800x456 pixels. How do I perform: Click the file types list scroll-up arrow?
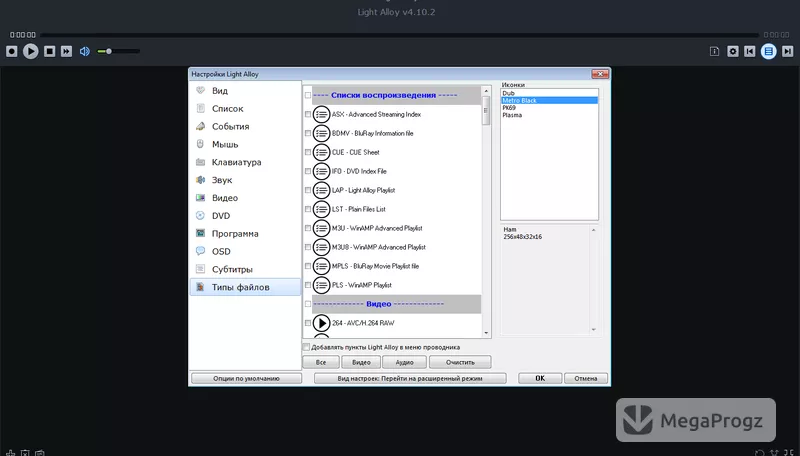coord(486,91)
